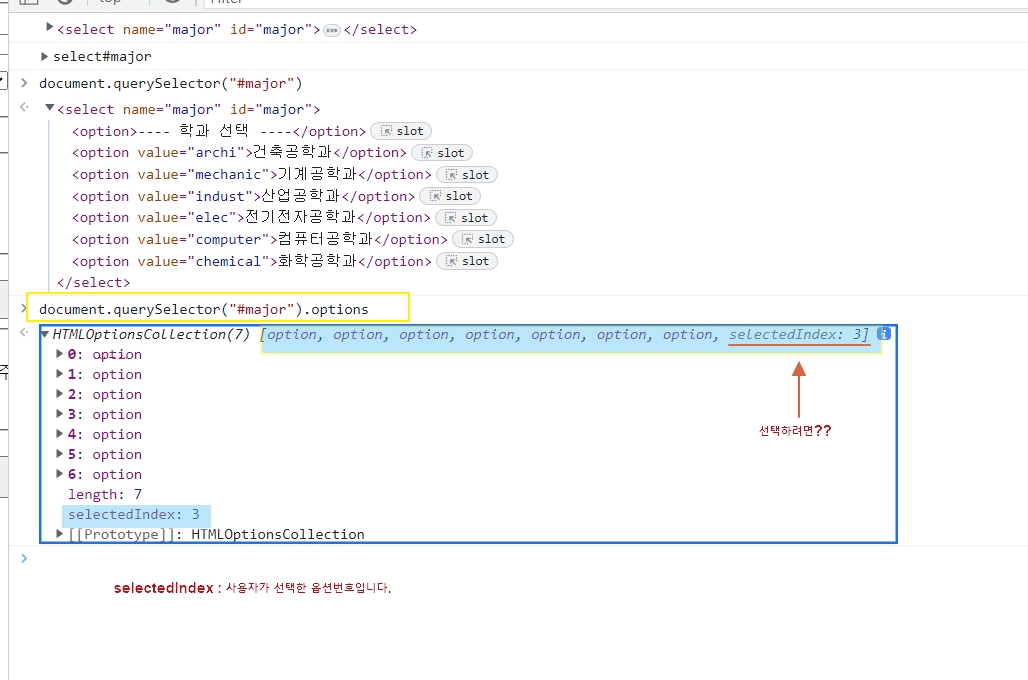Expand option entry 4
Image resolution: width=1028 pixels, height=680 pixels.
59,433
